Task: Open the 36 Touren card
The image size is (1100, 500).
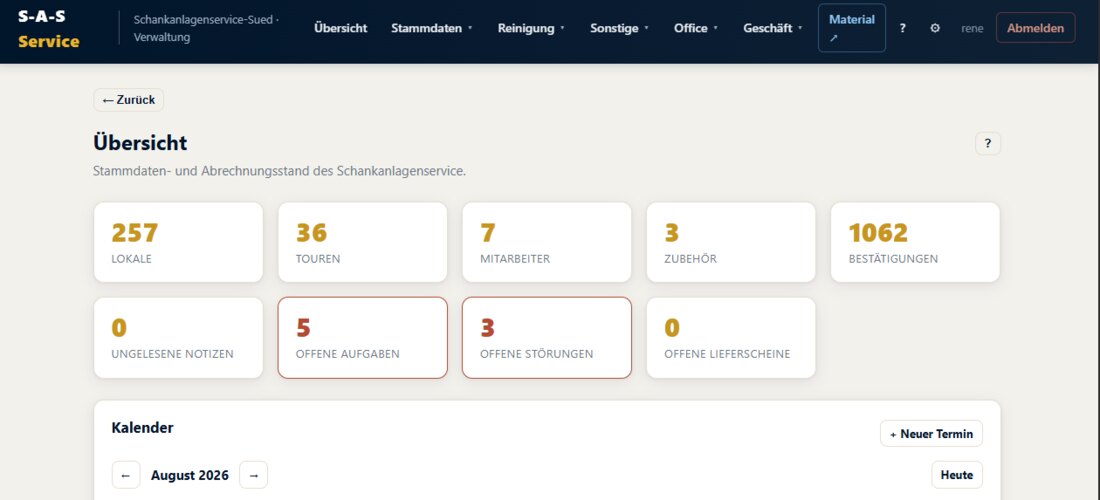Action: pos(363,243)
